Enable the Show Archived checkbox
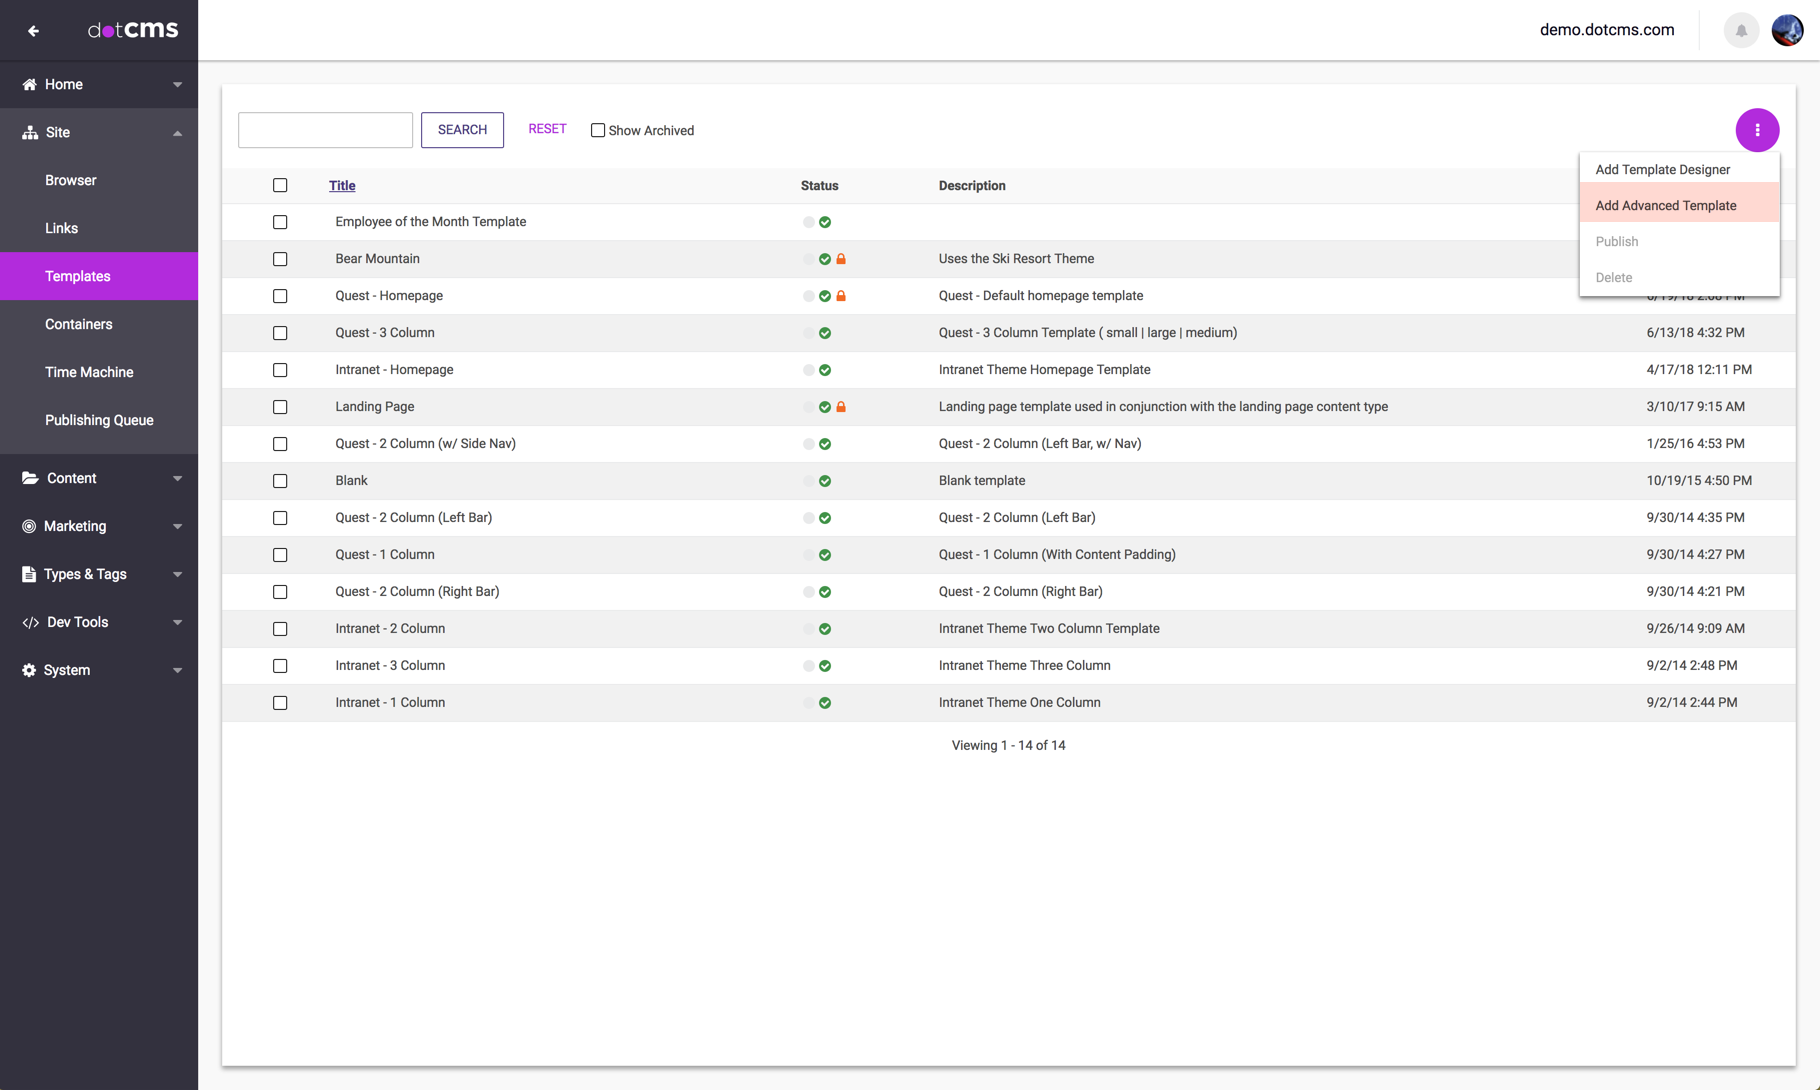This screenshot has height=1090, width=1820. tap(598, 131)
